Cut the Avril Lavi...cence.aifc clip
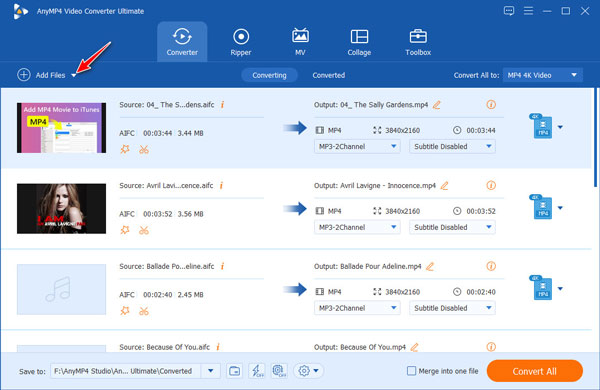Viewport: 600px width, 390px height. (144, 230)
